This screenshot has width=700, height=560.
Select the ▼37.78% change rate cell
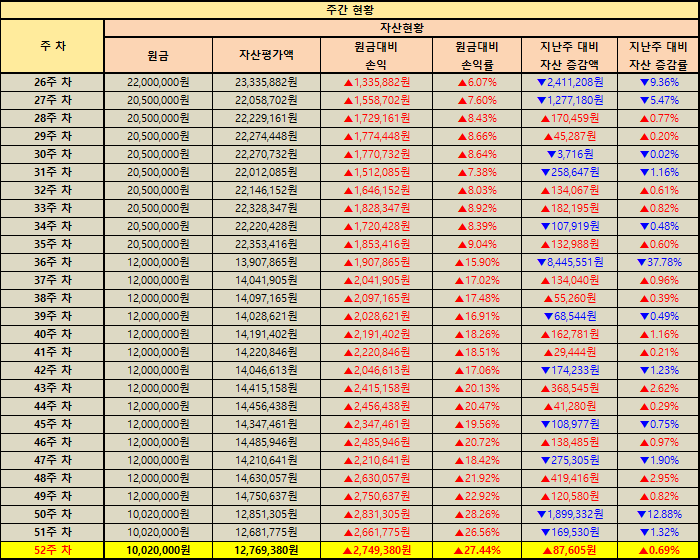coord(657,262)
